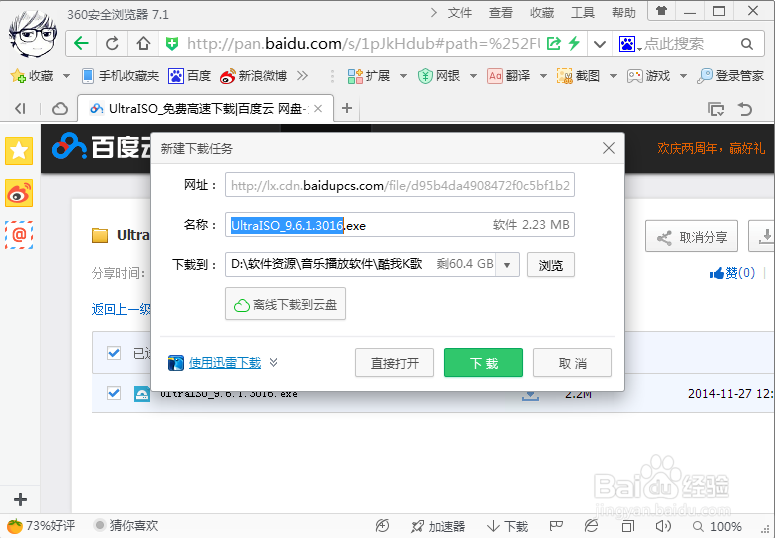Open address bar history dropdown
The height and width of the screenshot is (538, 775).
600,44
